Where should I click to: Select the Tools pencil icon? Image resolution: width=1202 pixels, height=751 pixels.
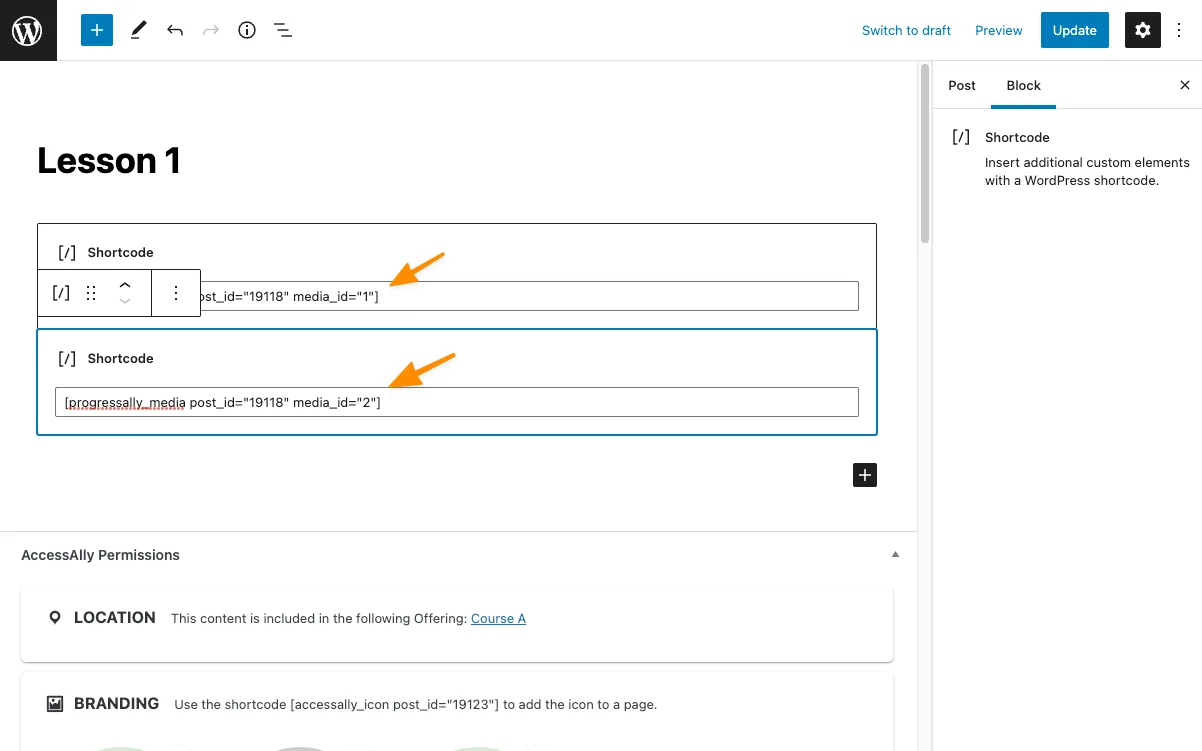click(x=138, y=30)
